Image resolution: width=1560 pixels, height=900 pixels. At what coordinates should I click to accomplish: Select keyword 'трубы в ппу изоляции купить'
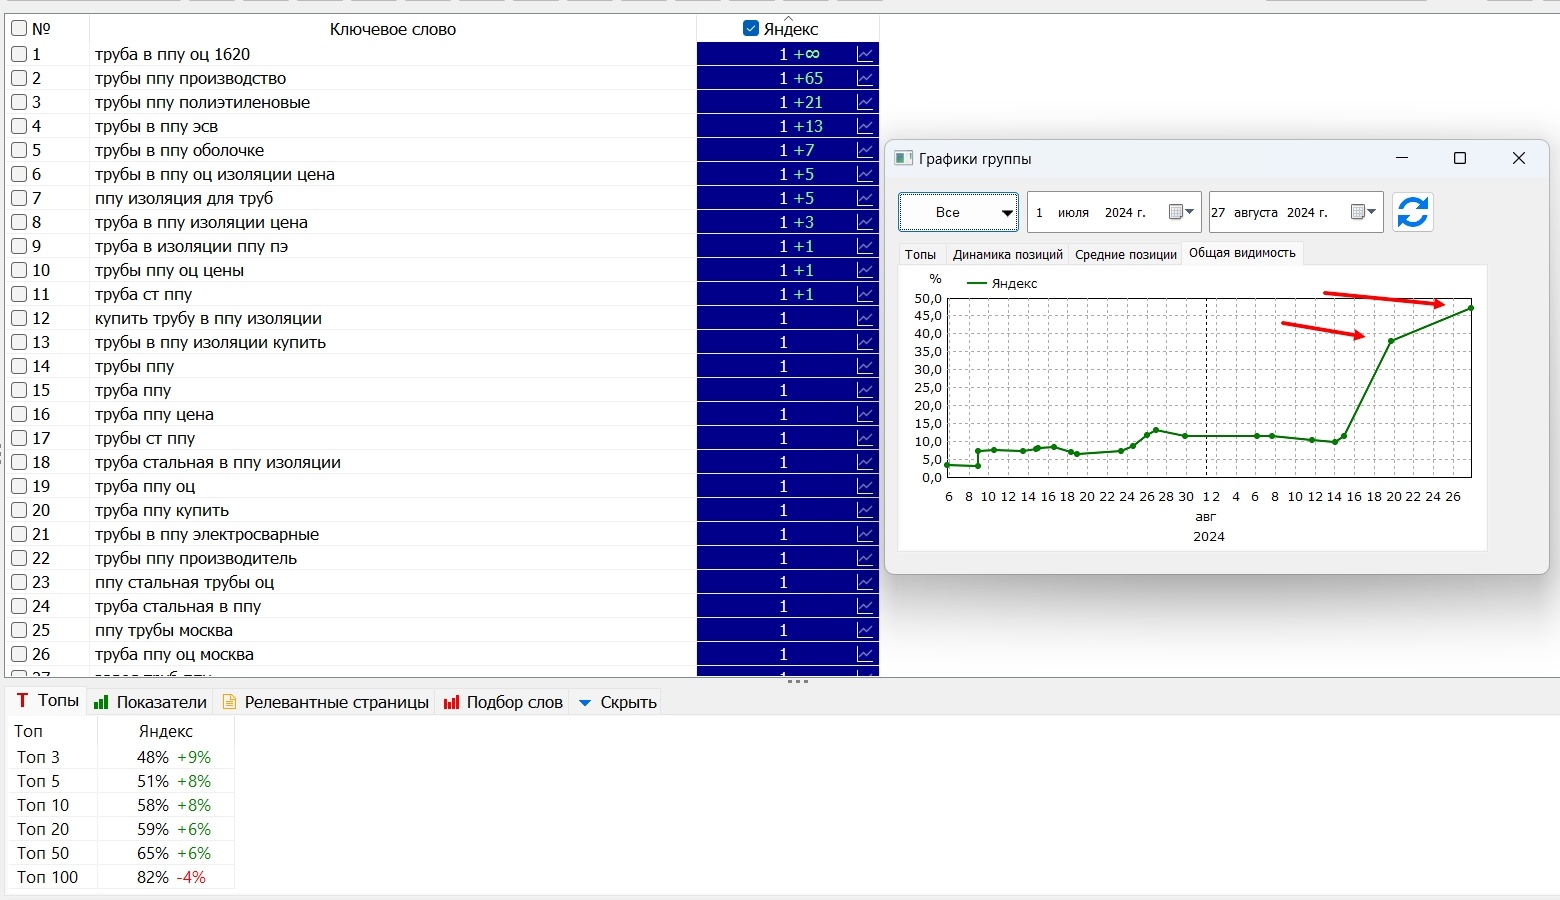point(210,342)
